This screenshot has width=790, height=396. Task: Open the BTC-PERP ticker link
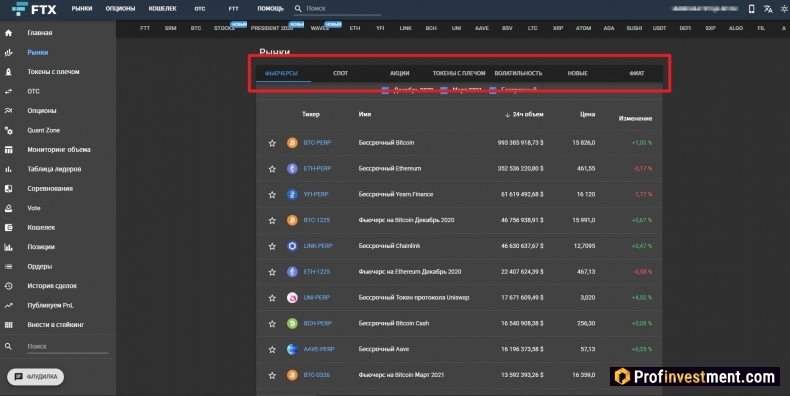[317, 143]
